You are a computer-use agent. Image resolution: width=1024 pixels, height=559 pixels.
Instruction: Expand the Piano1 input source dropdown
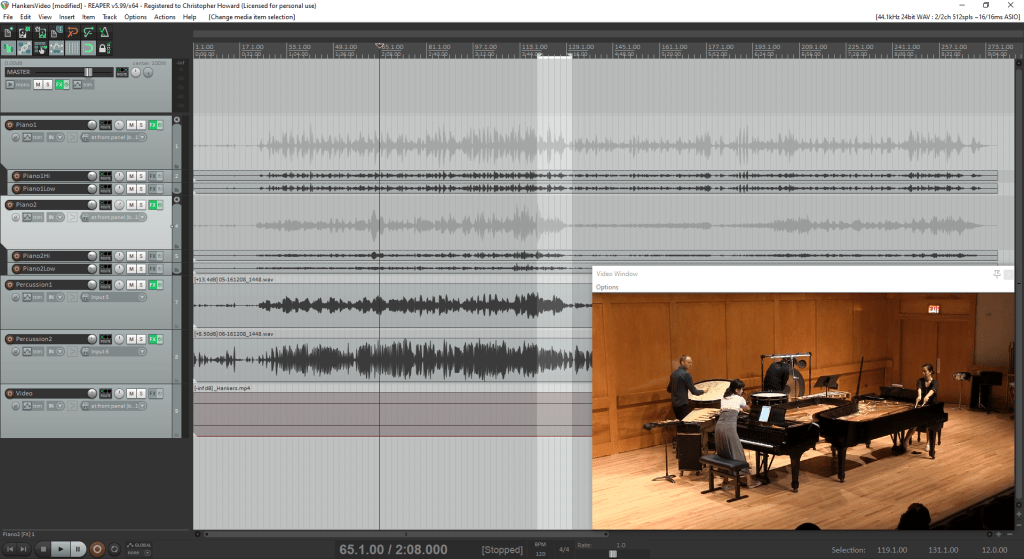[114, 137]
